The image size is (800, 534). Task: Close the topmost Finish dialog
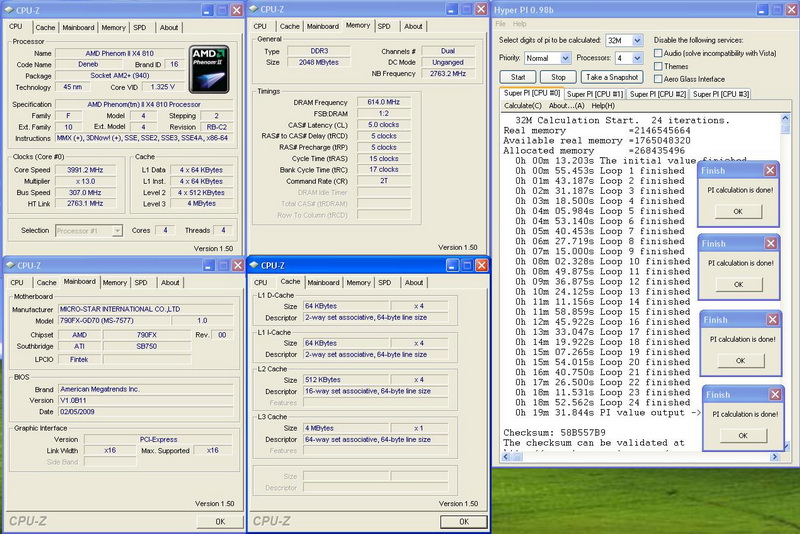(x=771, y=171)
